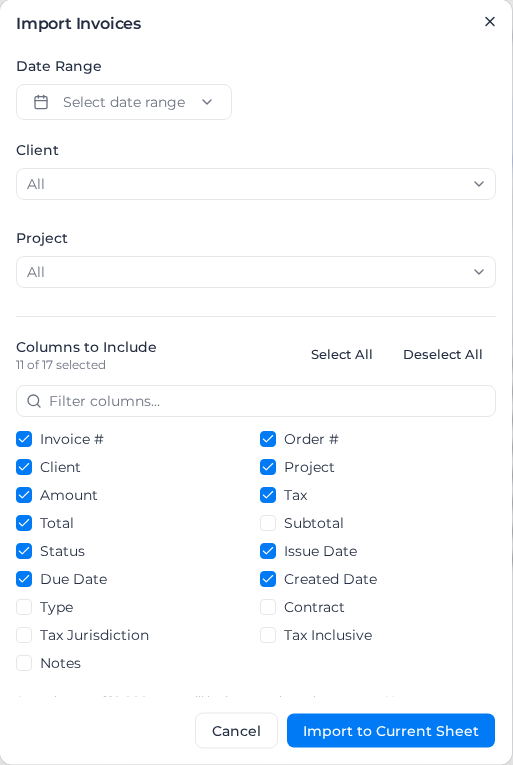Uncheck the Tax checkbox
This screenshot has width=513, height=765.
pyautogui.click(x=268, y=495)
